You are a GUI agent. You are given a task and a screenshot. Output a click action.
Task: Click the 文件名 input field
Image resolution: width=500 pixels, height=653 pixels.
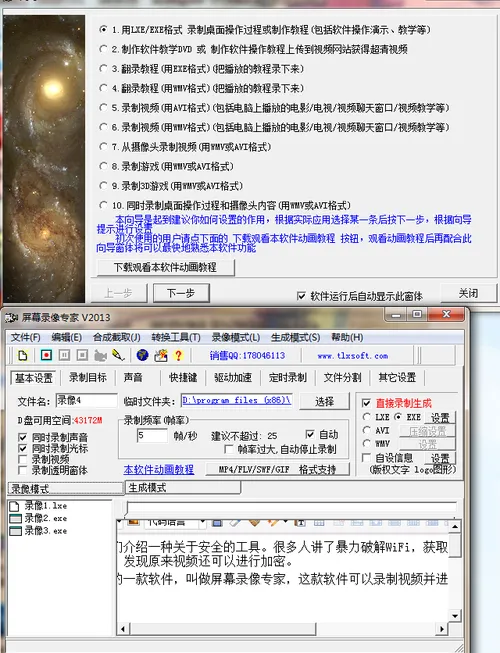point(87,401)
